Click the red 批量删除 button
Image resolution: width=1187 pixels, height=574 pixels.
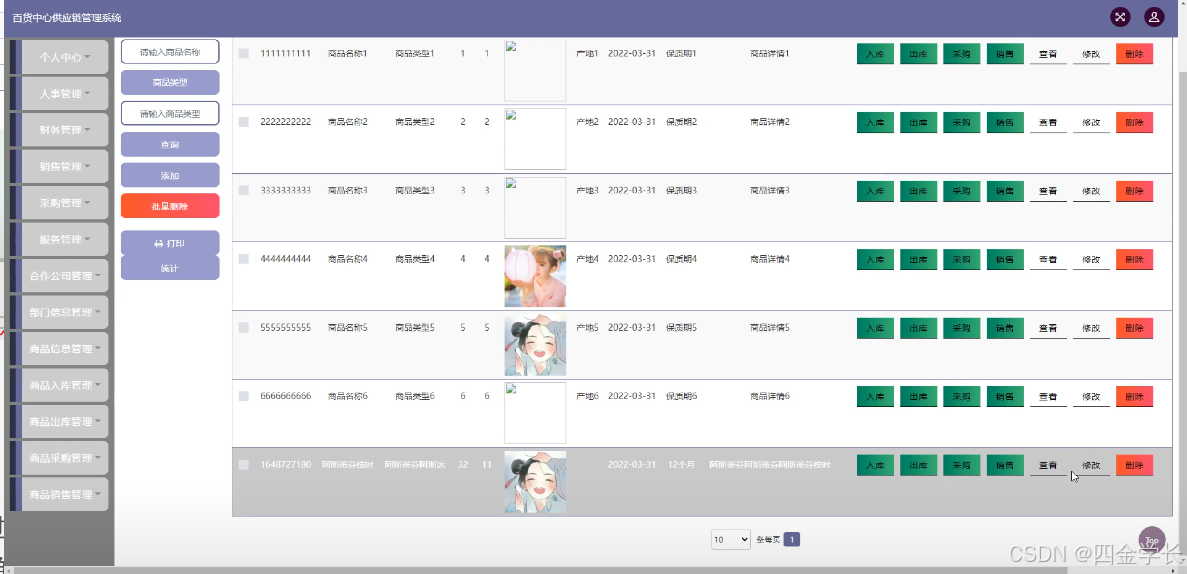[x=170, y=206]
